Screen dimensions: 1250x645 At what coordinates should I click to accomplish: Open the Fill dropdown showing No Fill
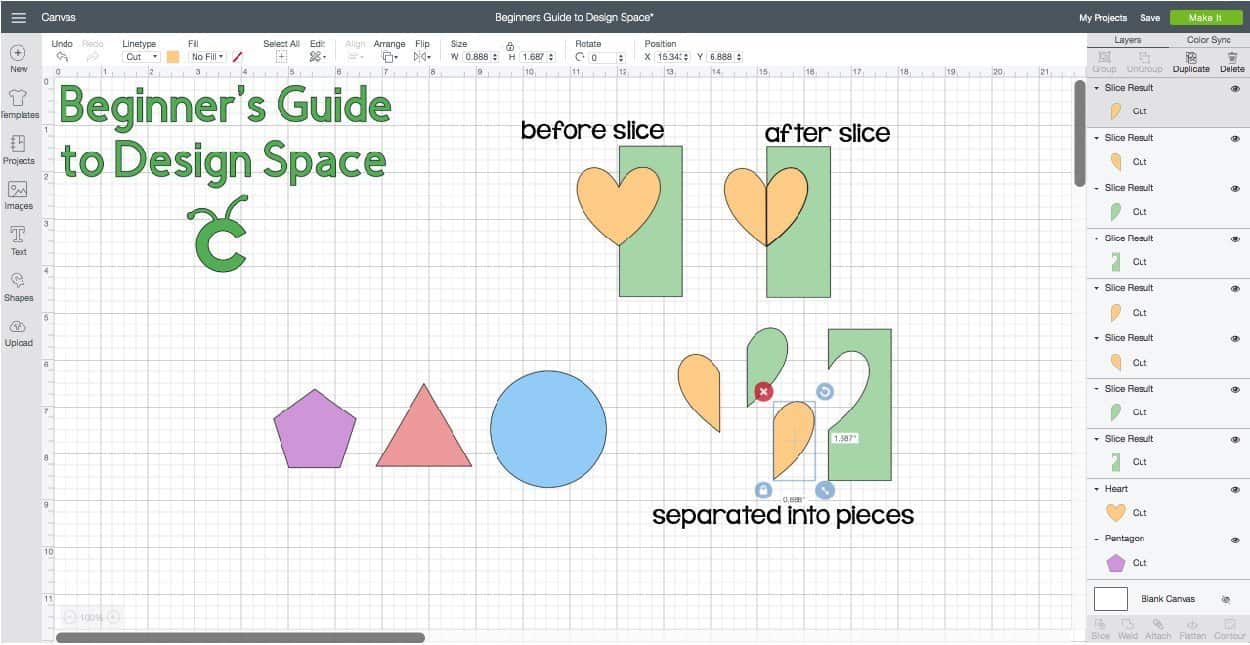click(208, 57)
